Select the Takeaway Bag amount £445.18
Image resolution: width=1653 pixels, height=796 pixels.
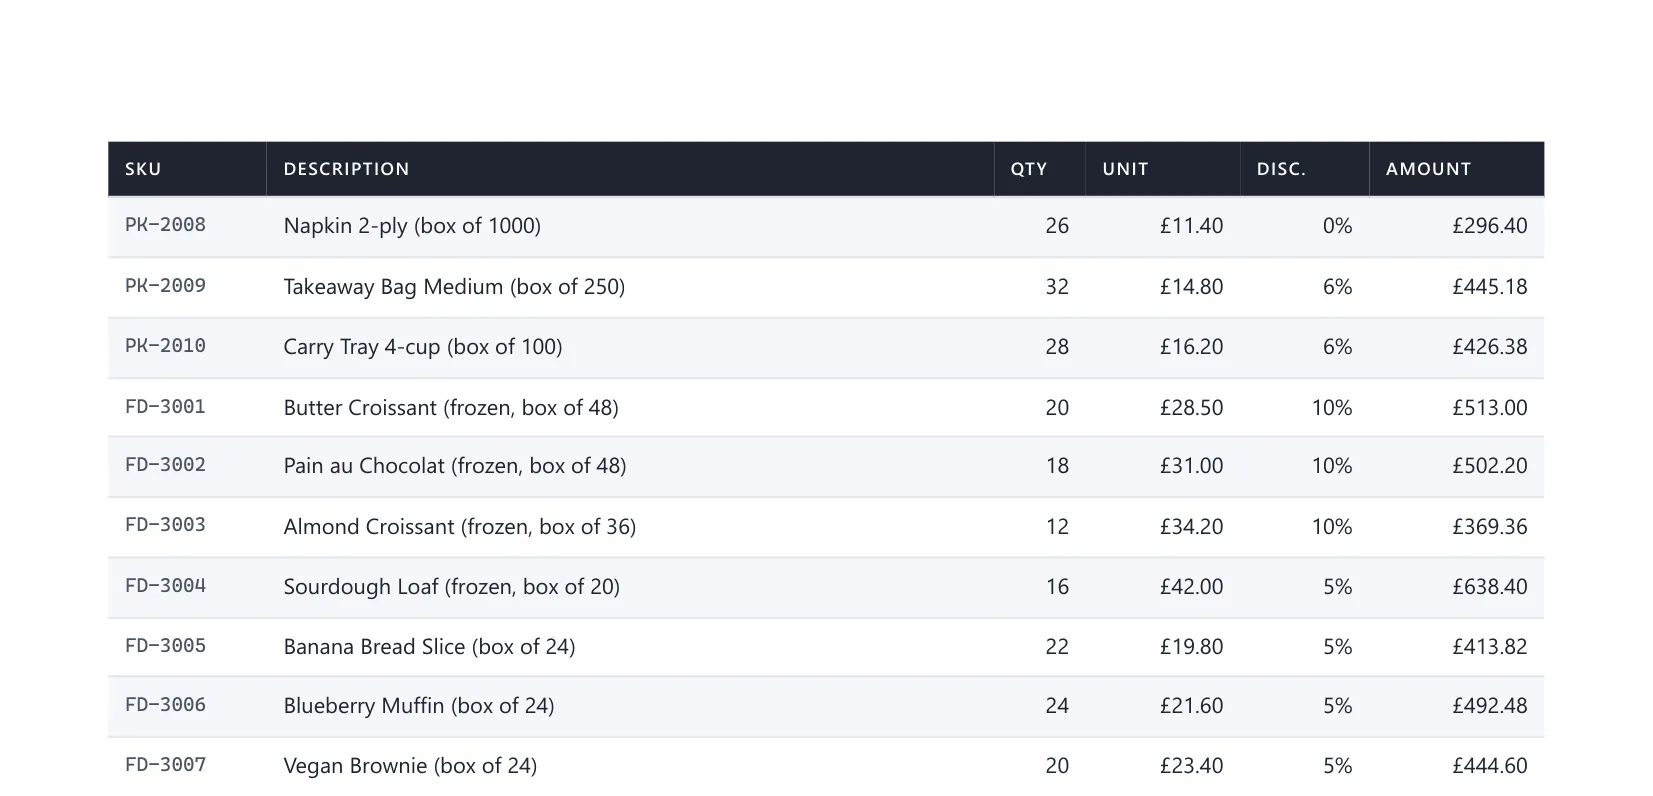1490,287
